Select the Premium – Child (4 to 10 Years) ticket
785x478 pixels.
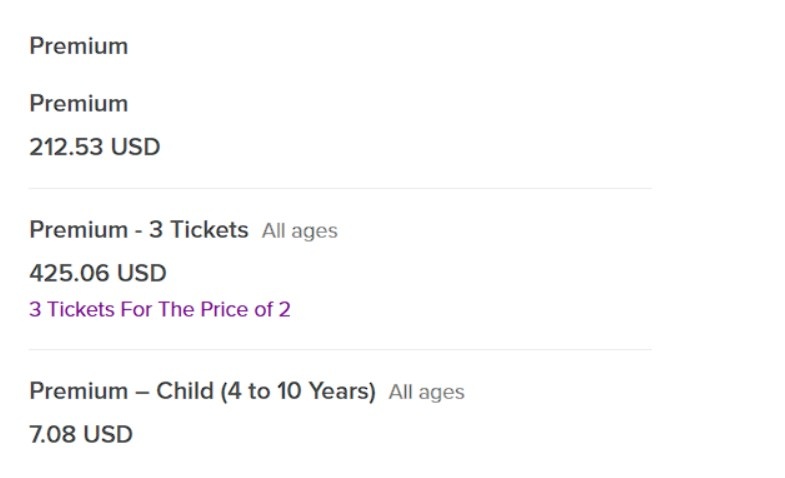[202, 391]
